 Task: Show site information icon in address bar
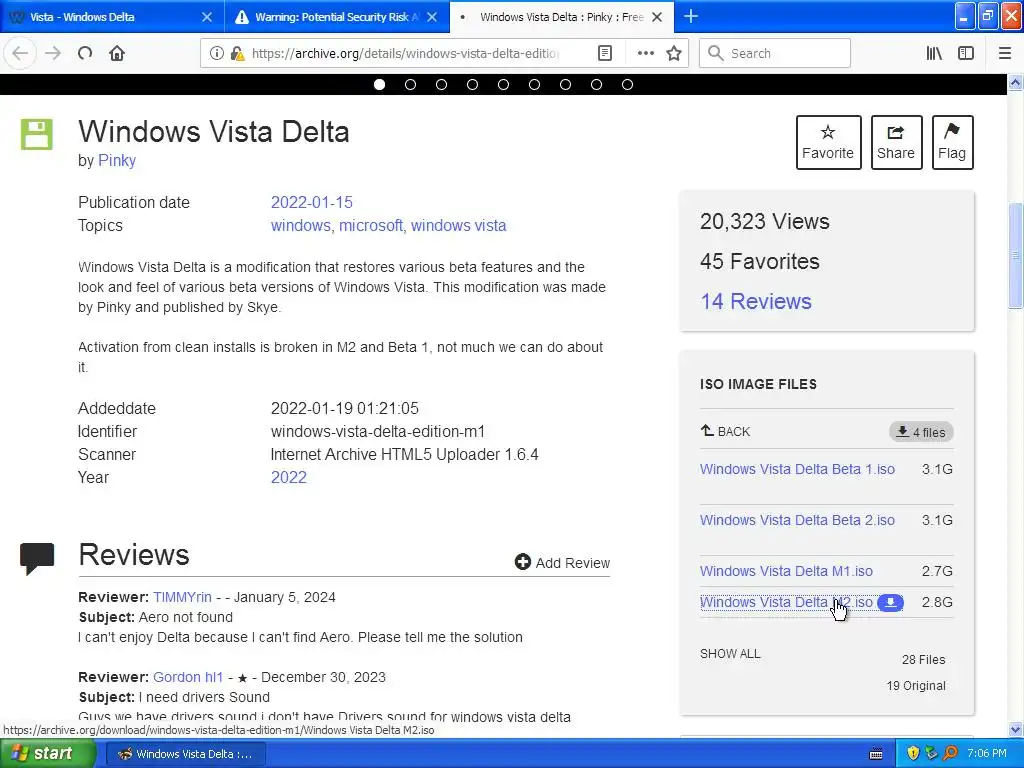[x=216, y=53]
